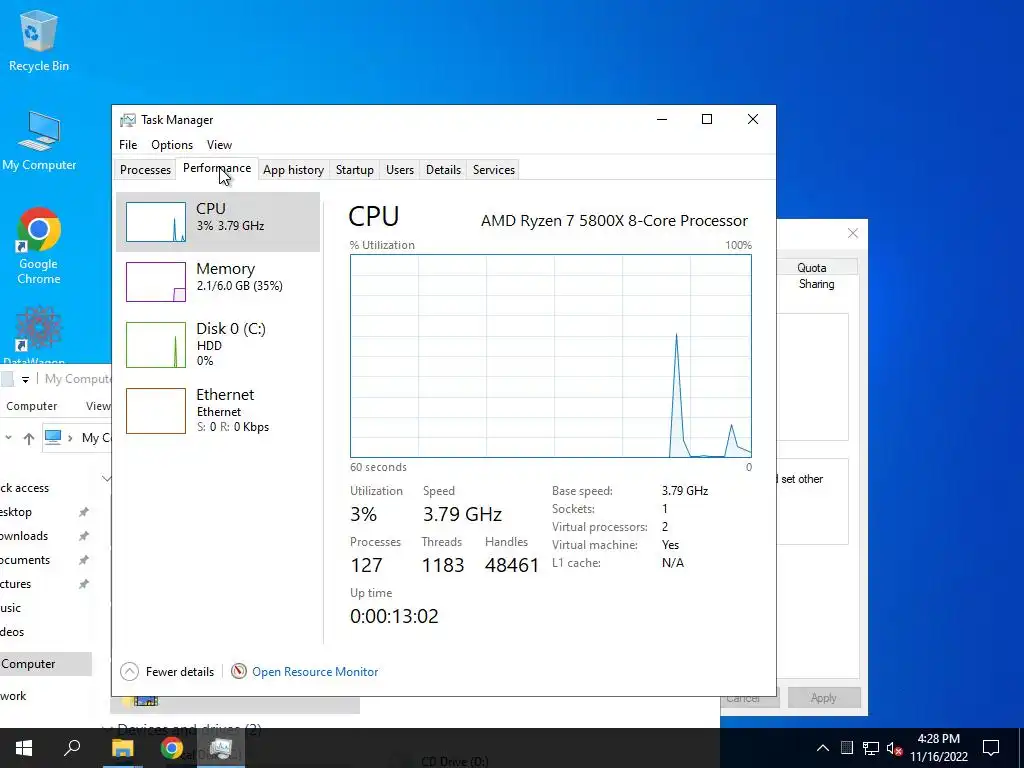1024x768 pixels.
Task: Click pin icon beside Downloads in sidebar
Action: pyautogui.click(x=84, y=536)
